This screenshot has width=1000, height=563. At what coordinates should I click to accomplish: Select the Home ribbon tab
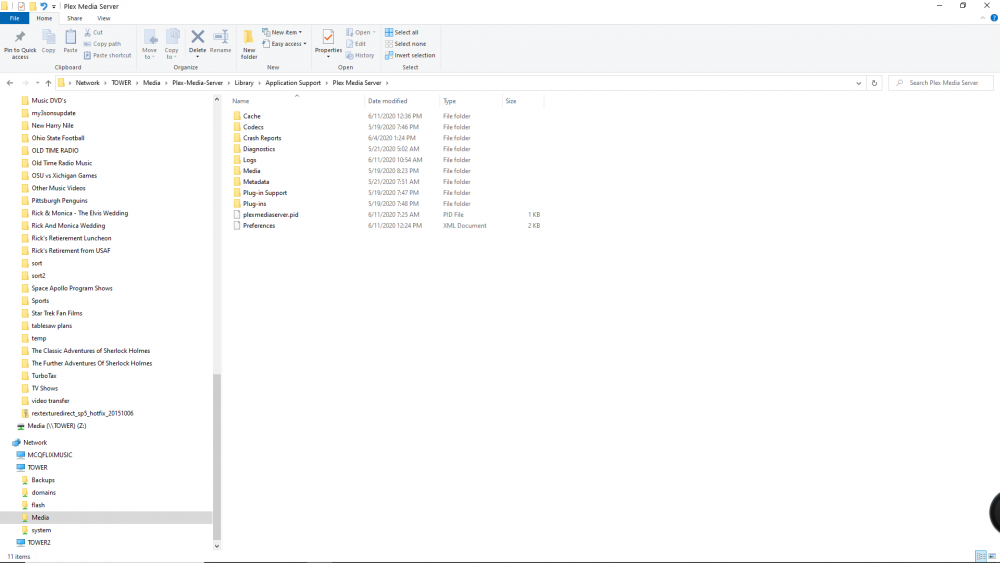(44, 18)
